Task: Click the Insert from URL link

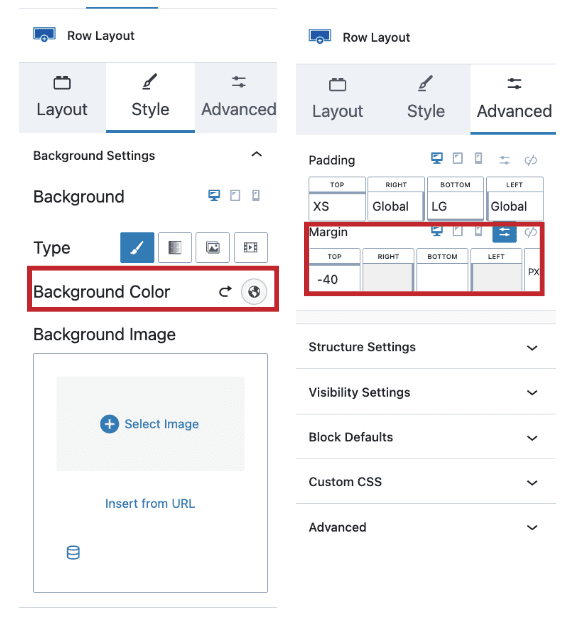Action: pyautogui.click(x=150, y=503)
